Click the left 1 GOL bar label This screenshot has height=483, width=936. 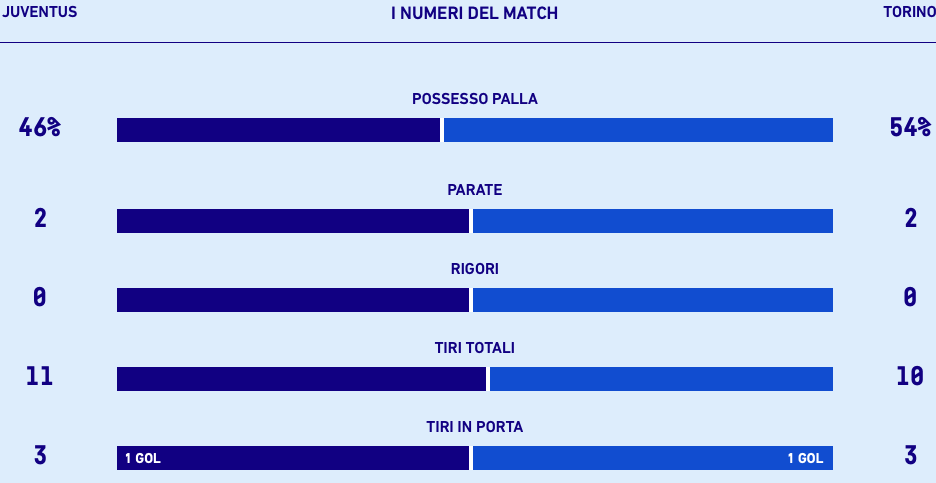(x=142, y=459)
